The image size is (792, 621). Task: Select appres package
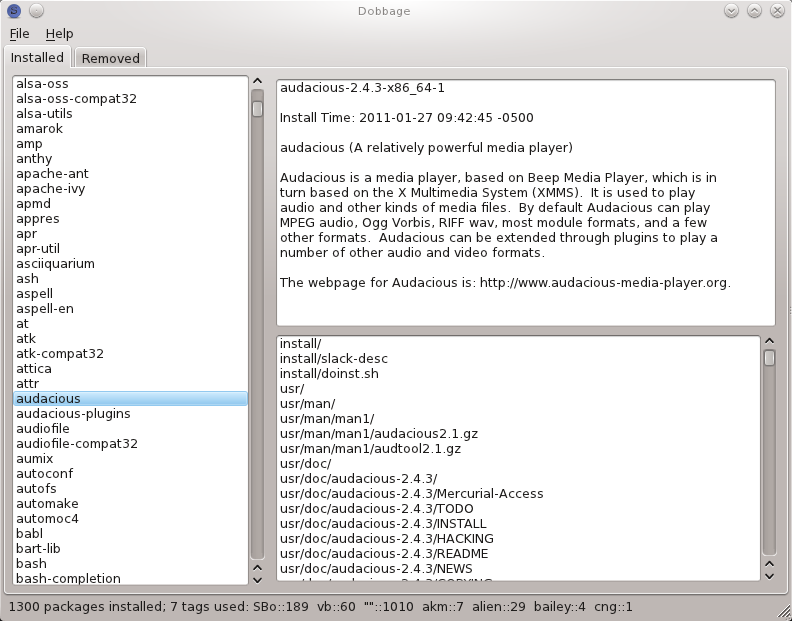click(130, 218)
